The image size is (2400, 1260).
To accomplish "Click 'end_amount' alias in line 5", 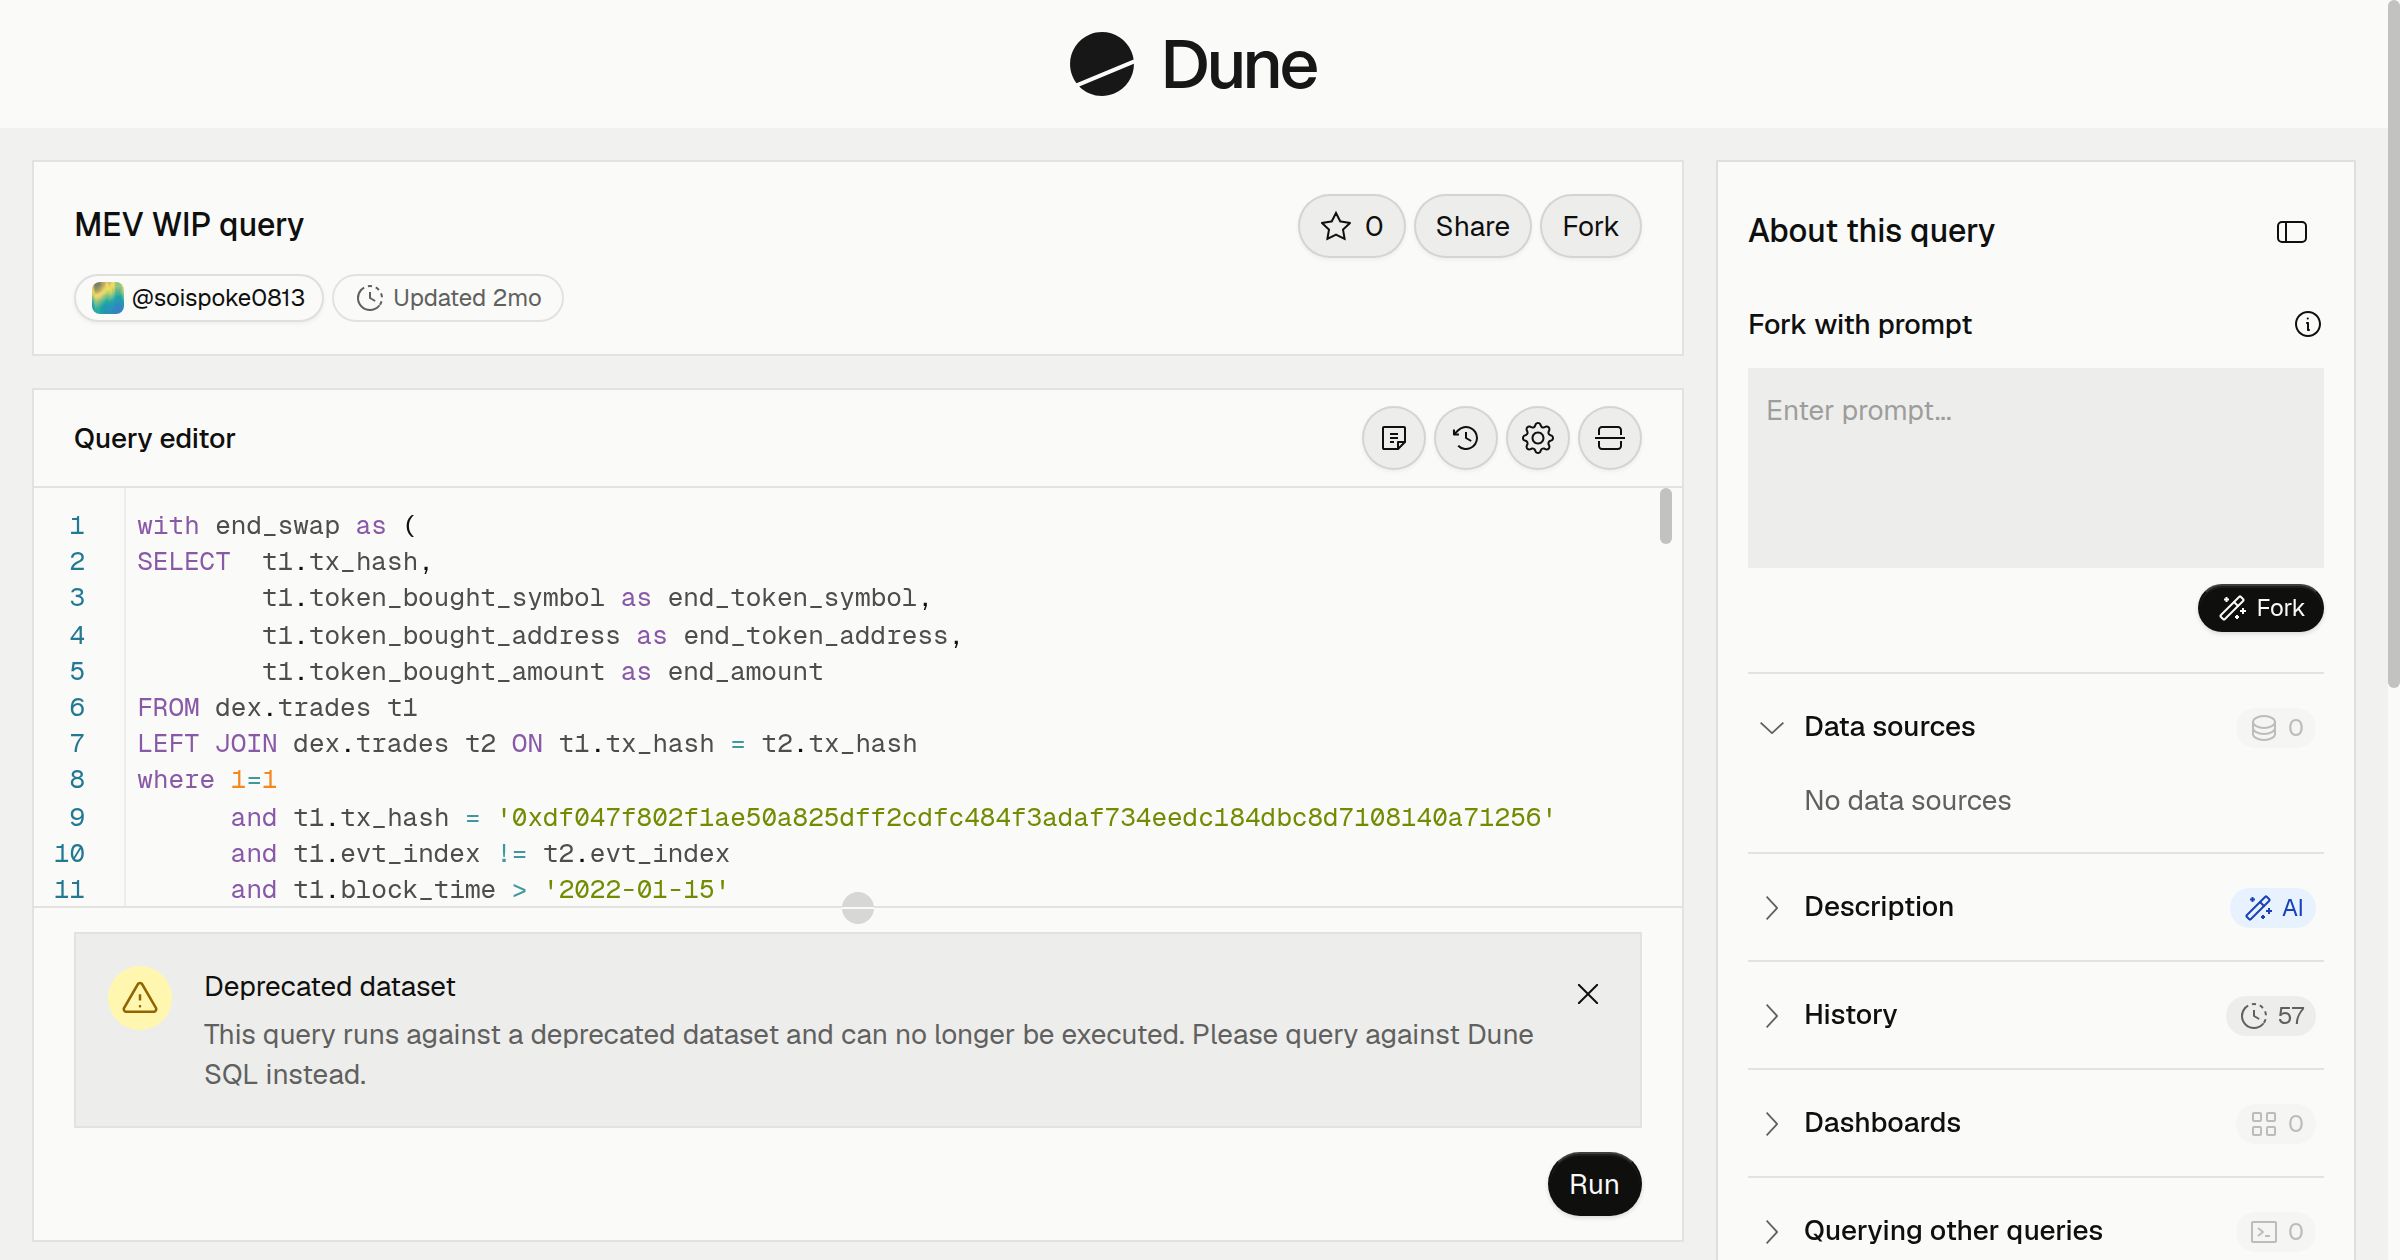I will click(x=745, y=672).
